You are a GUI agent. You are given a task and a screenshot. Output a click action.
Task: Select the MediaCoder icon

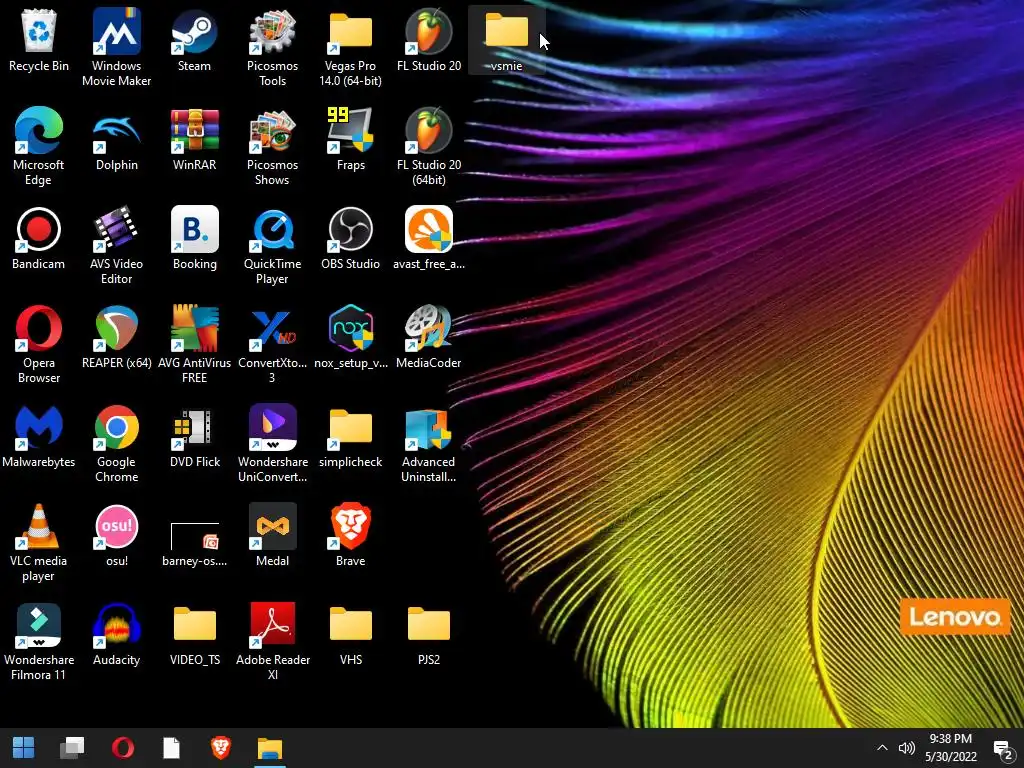coord(428,338)
